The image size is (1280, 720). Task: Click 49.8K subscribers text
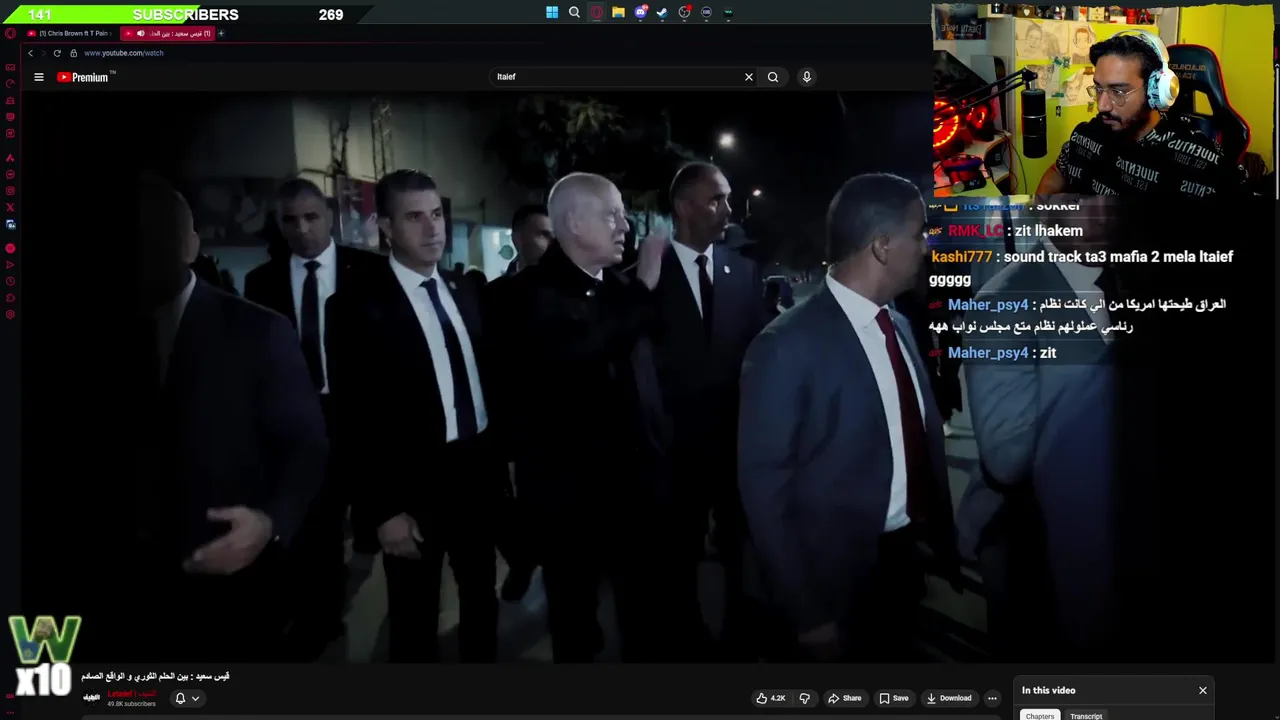click(x=131, y=704)
